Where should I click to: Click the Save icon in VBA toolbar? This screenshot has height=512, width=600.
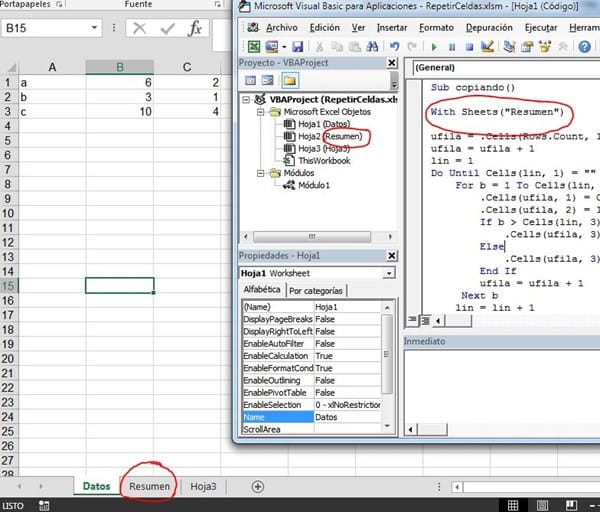click(x=297, y=46)
